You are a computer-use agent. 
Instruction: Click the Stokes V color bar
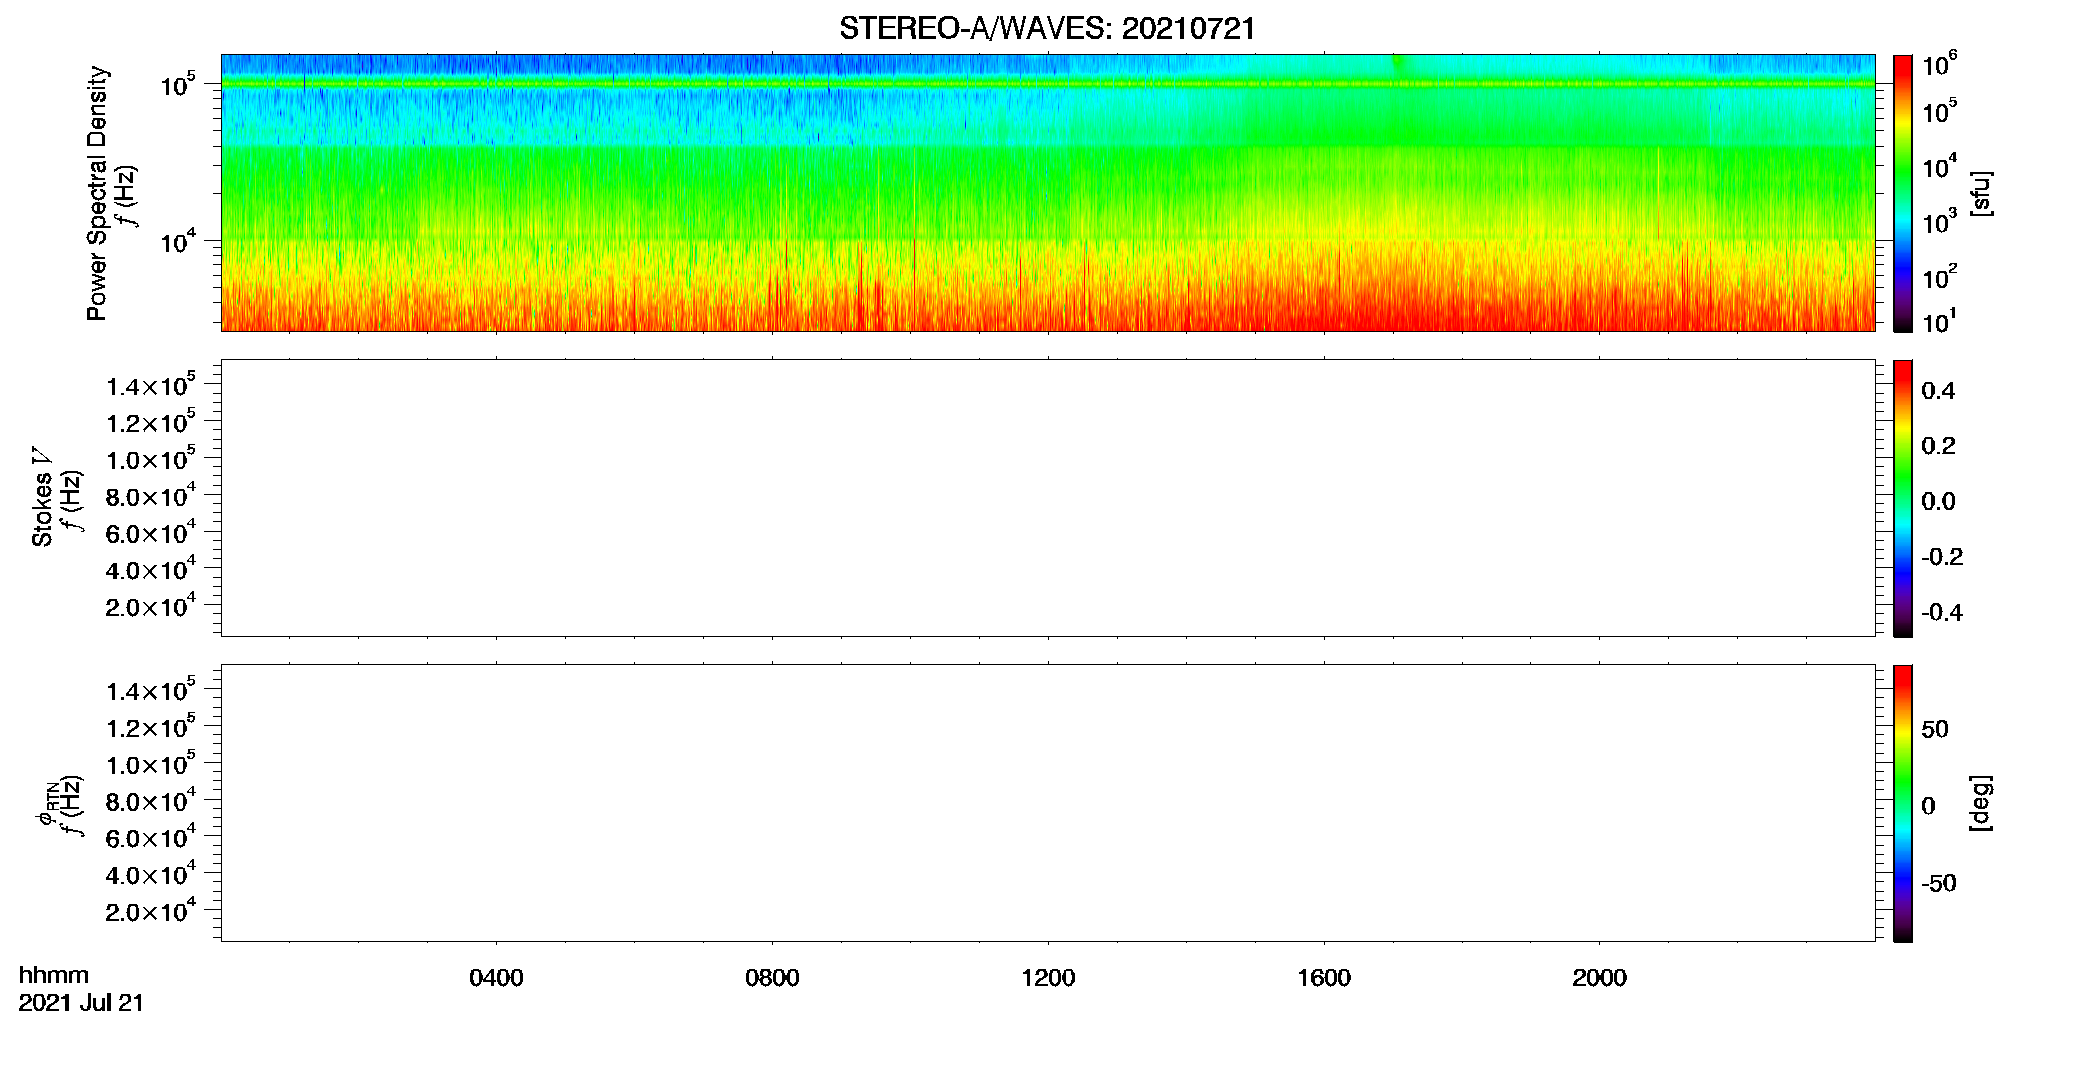click(x=1903, y=498)
